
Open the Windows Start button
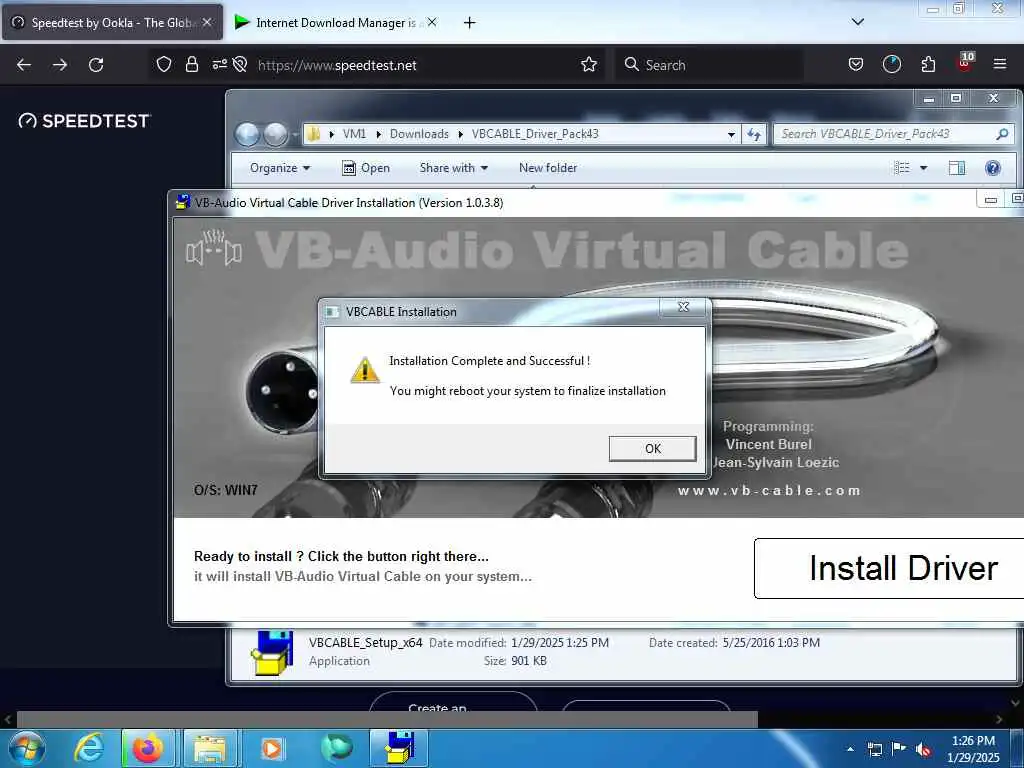[x=27, y=748]
